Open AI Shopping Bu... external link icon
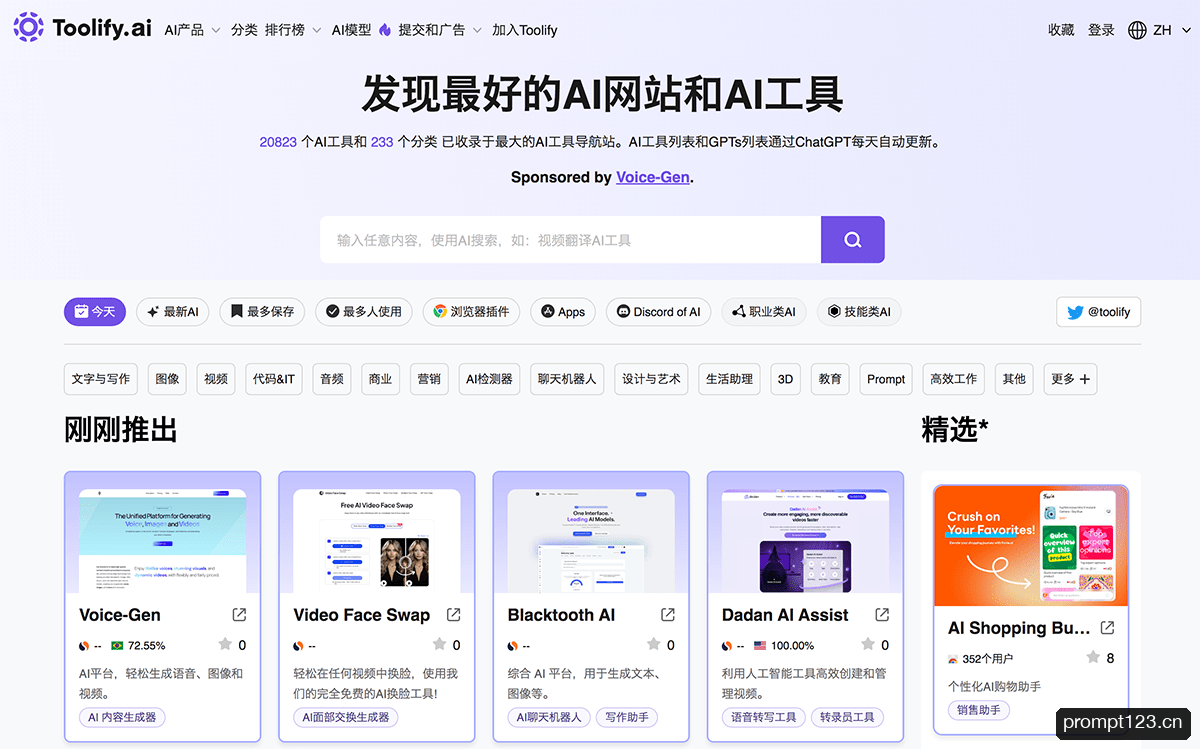This screenshot has height=749, width=1200. pyautogui.click(x=1107, y=627)
